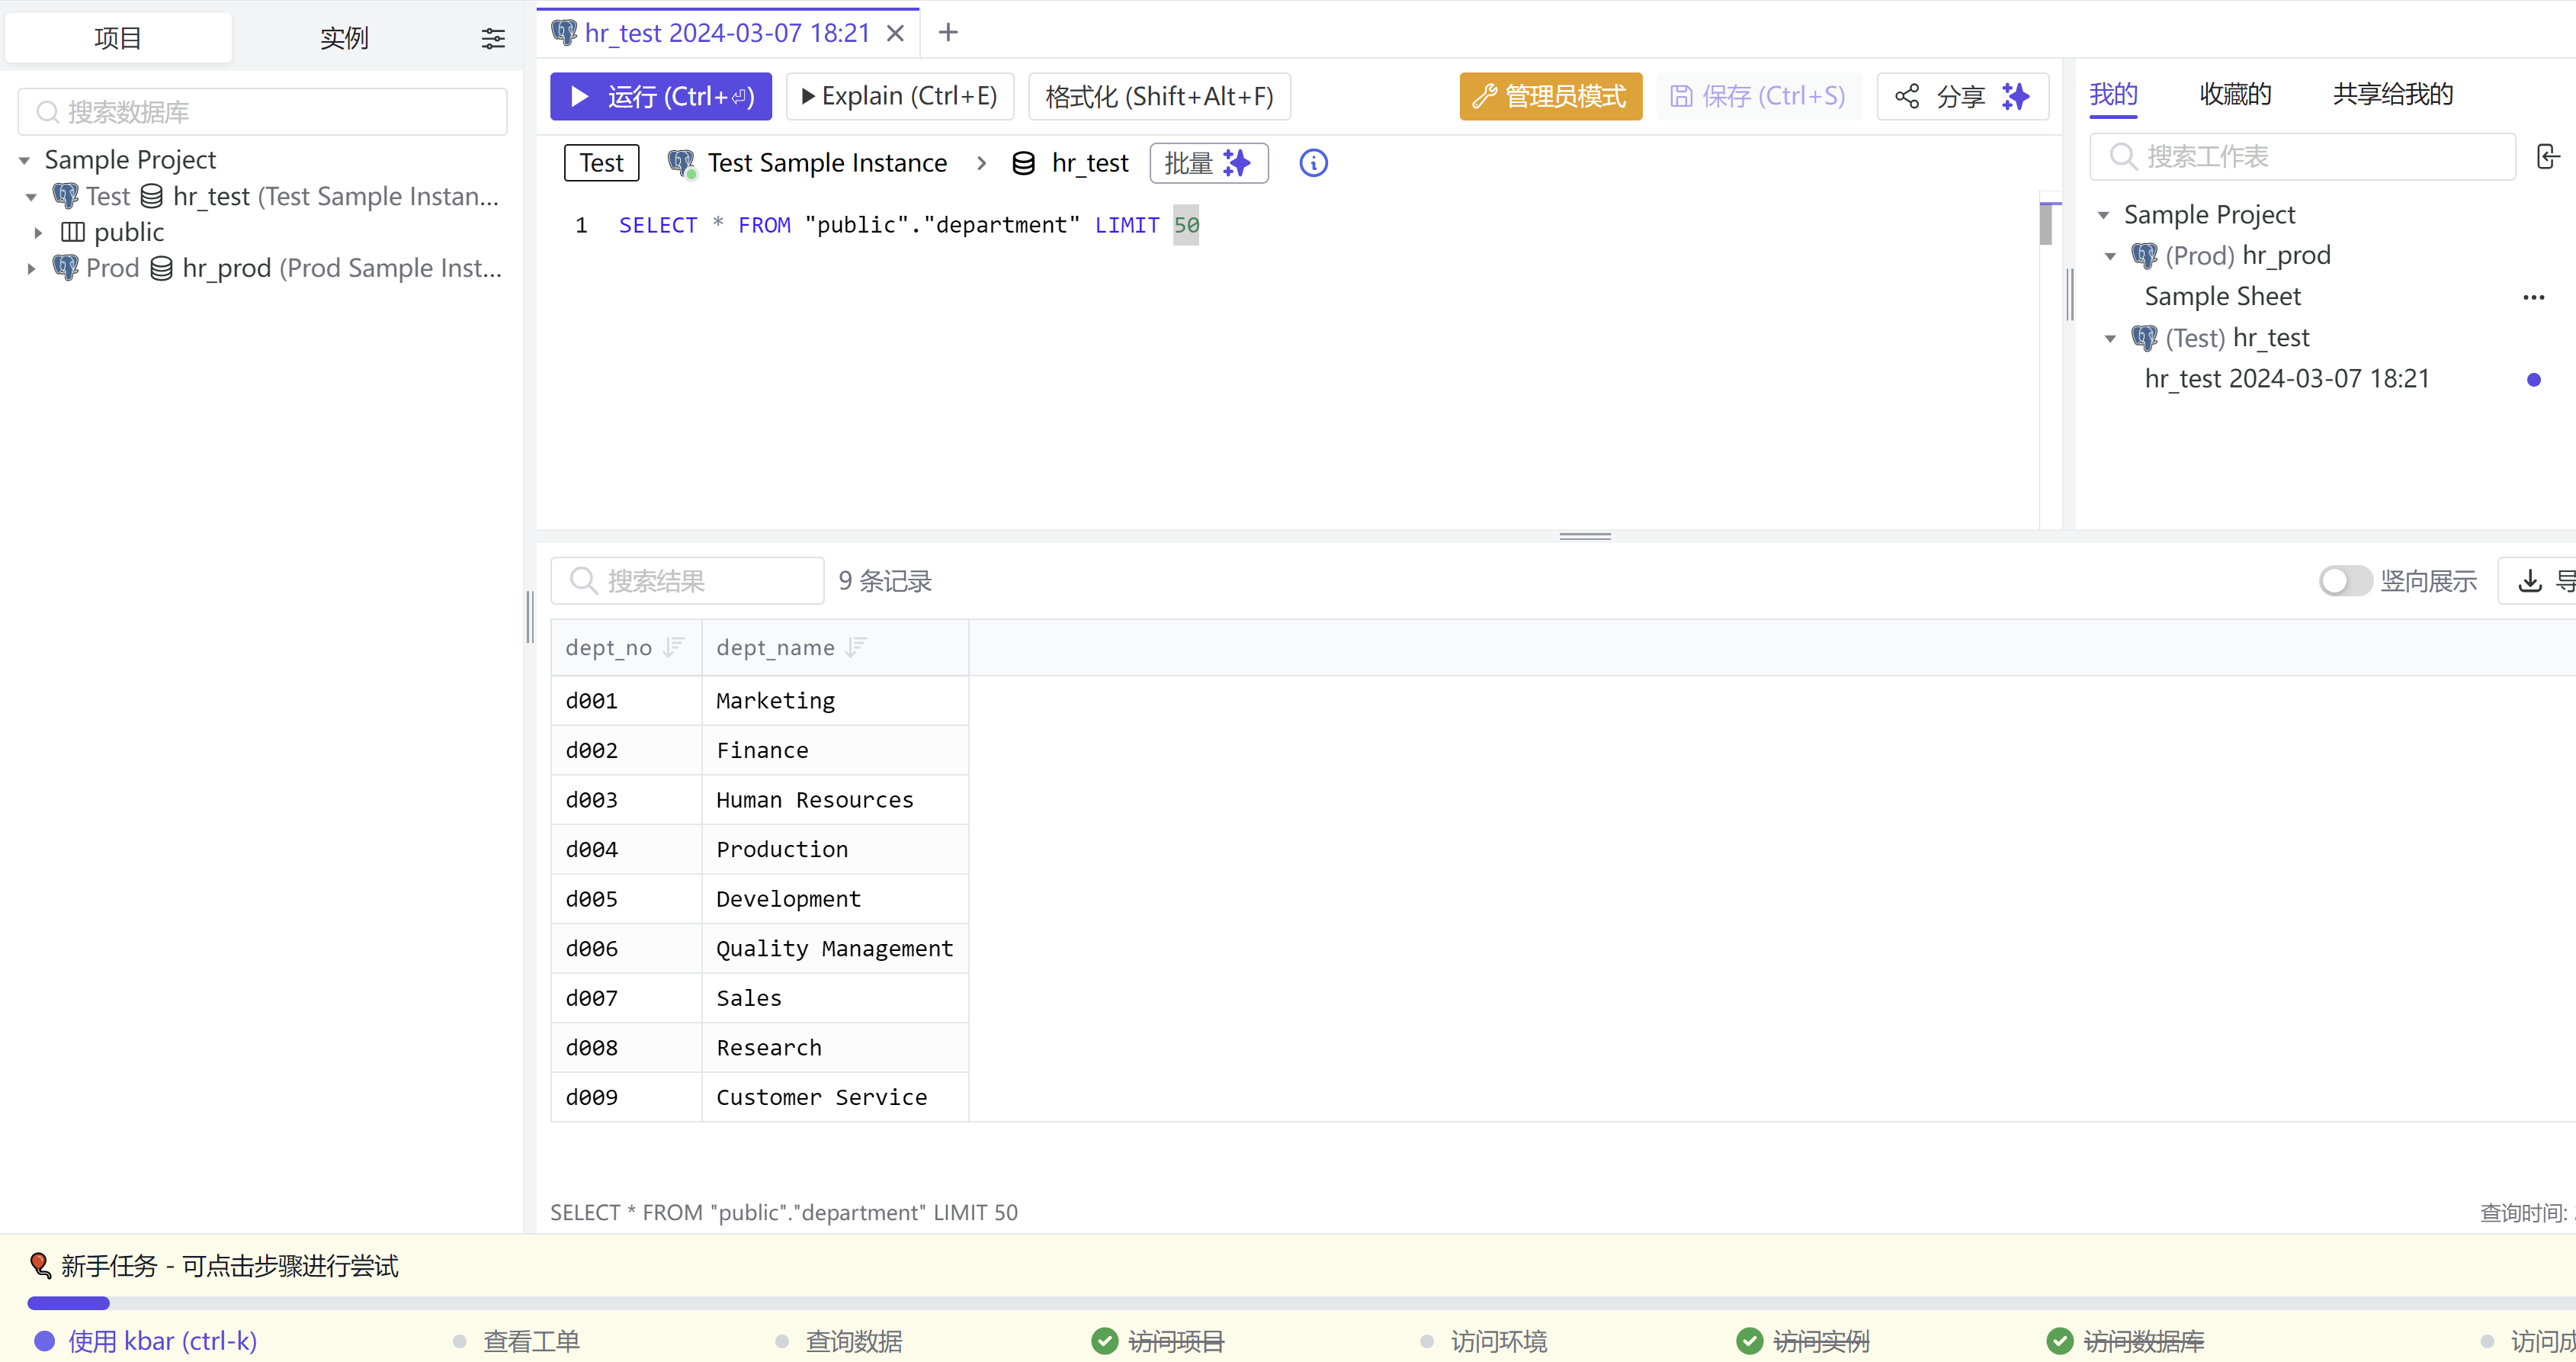Focus the 搜索结果 search field
2576x1362 pixels.
[686, 581]
